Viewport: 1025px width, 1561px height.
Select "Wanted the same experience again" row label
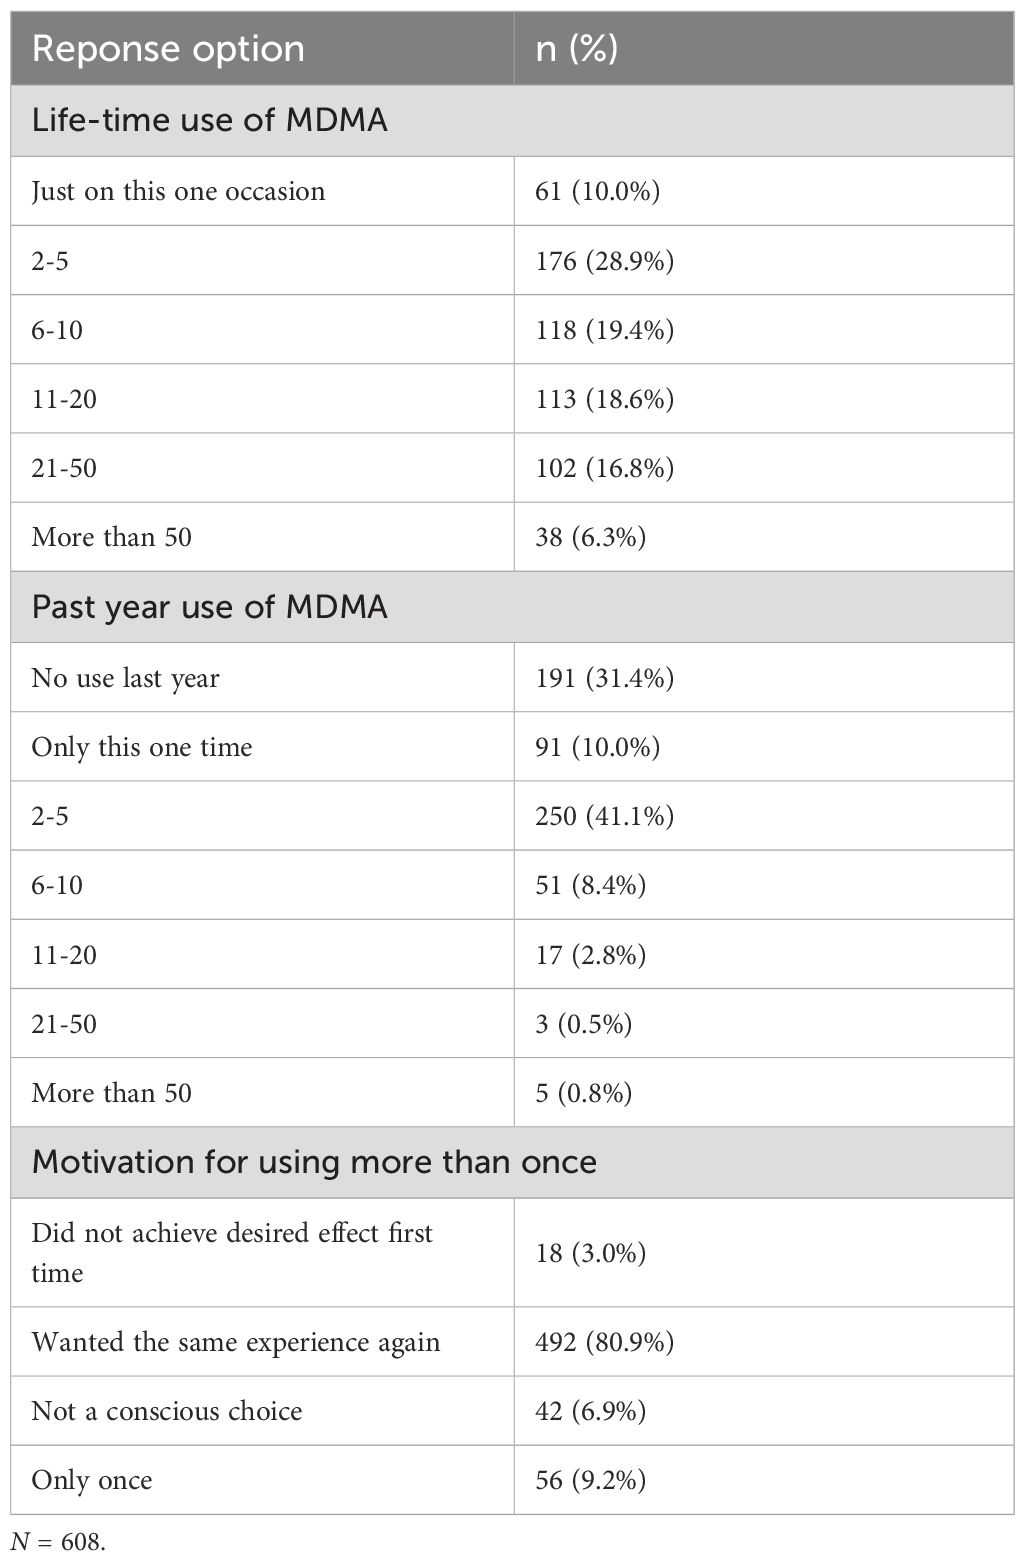(236, 1342)
